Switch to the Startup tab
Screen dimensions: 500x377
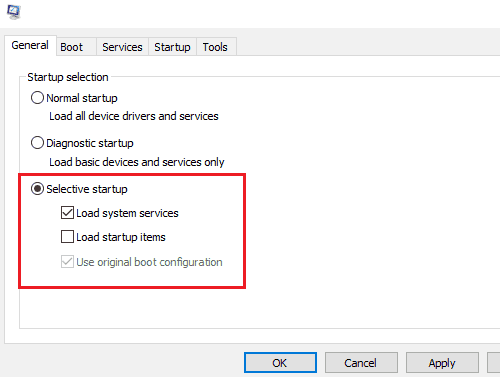point(172,47)
